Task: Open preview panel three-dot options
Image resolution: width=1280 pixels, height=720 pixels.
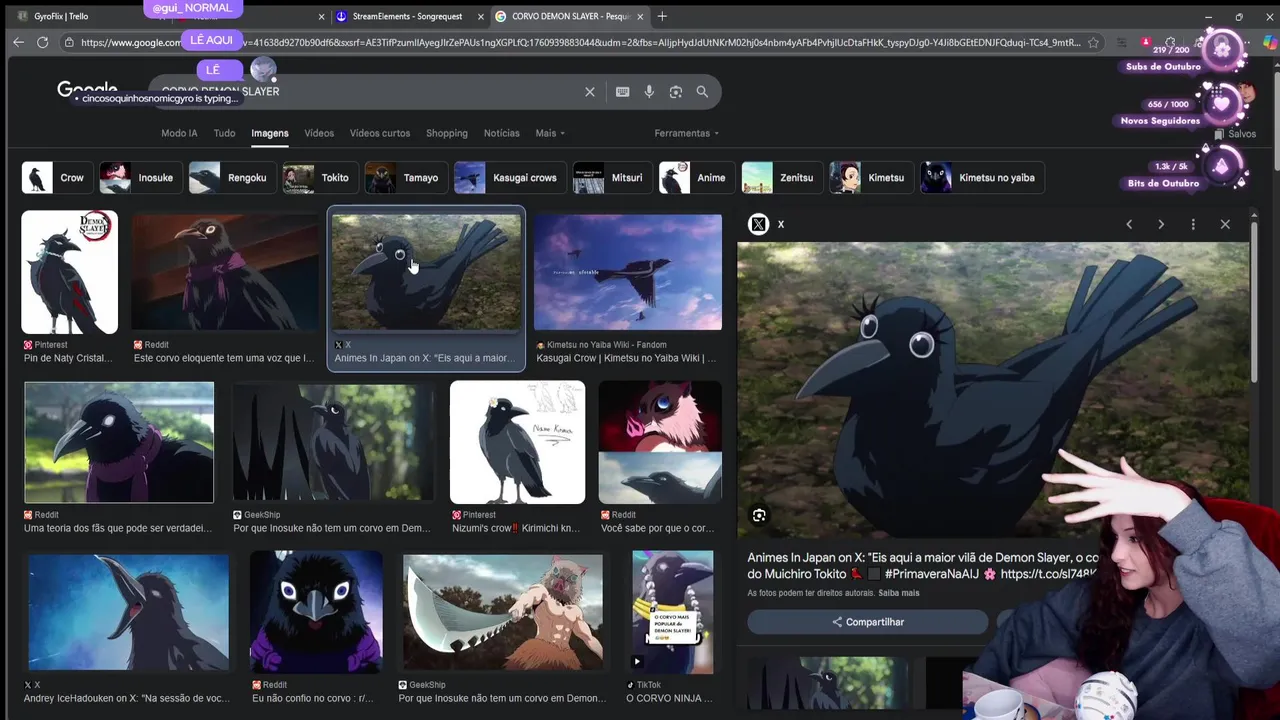Action: pos(1193,224)
